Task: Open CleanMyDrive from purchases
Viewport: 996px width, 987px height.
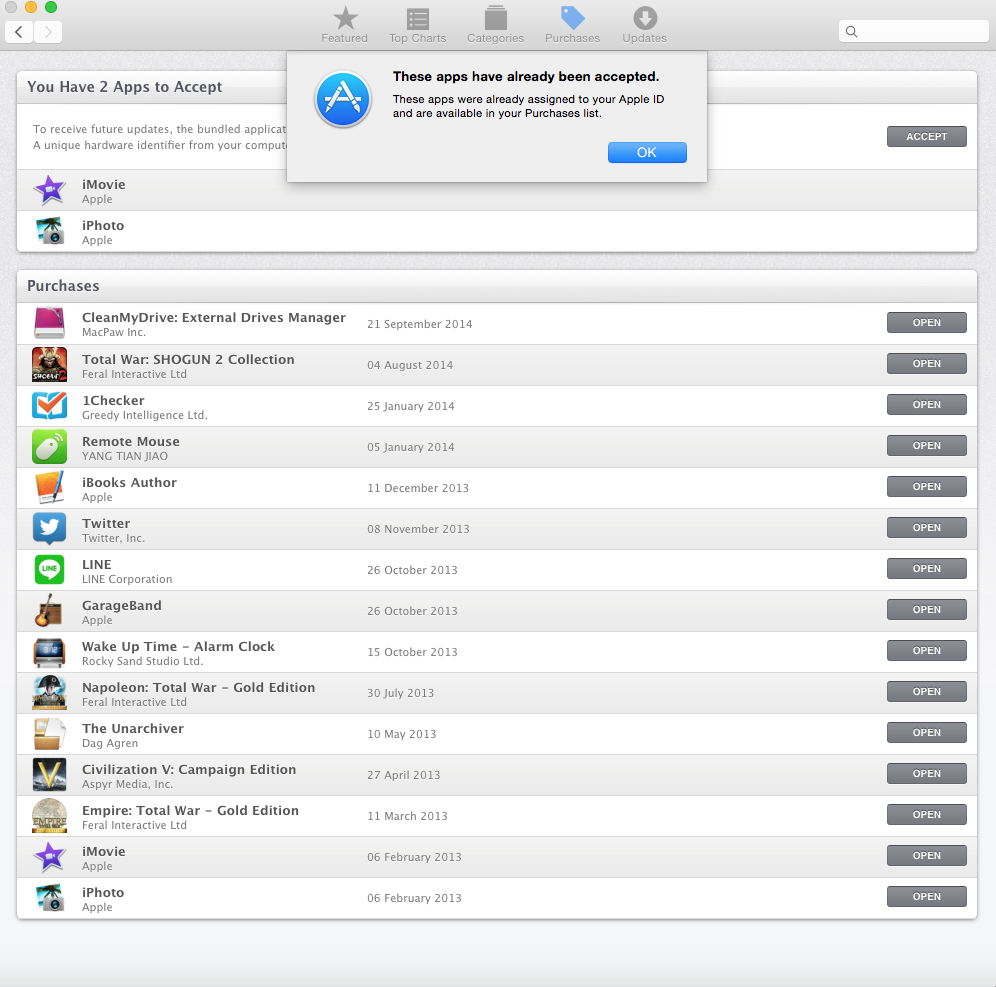Action: pyautogui.click(x=926, y=323)
